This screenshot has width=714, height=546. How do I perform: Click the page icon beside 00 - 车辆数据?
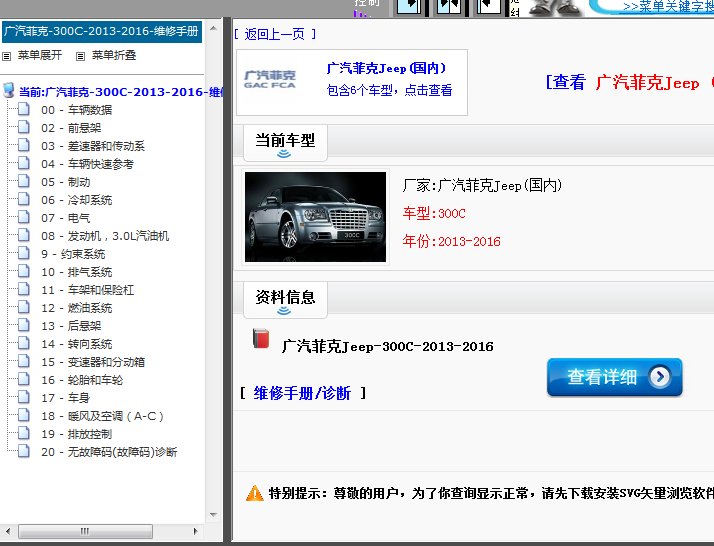pos(24,109)
